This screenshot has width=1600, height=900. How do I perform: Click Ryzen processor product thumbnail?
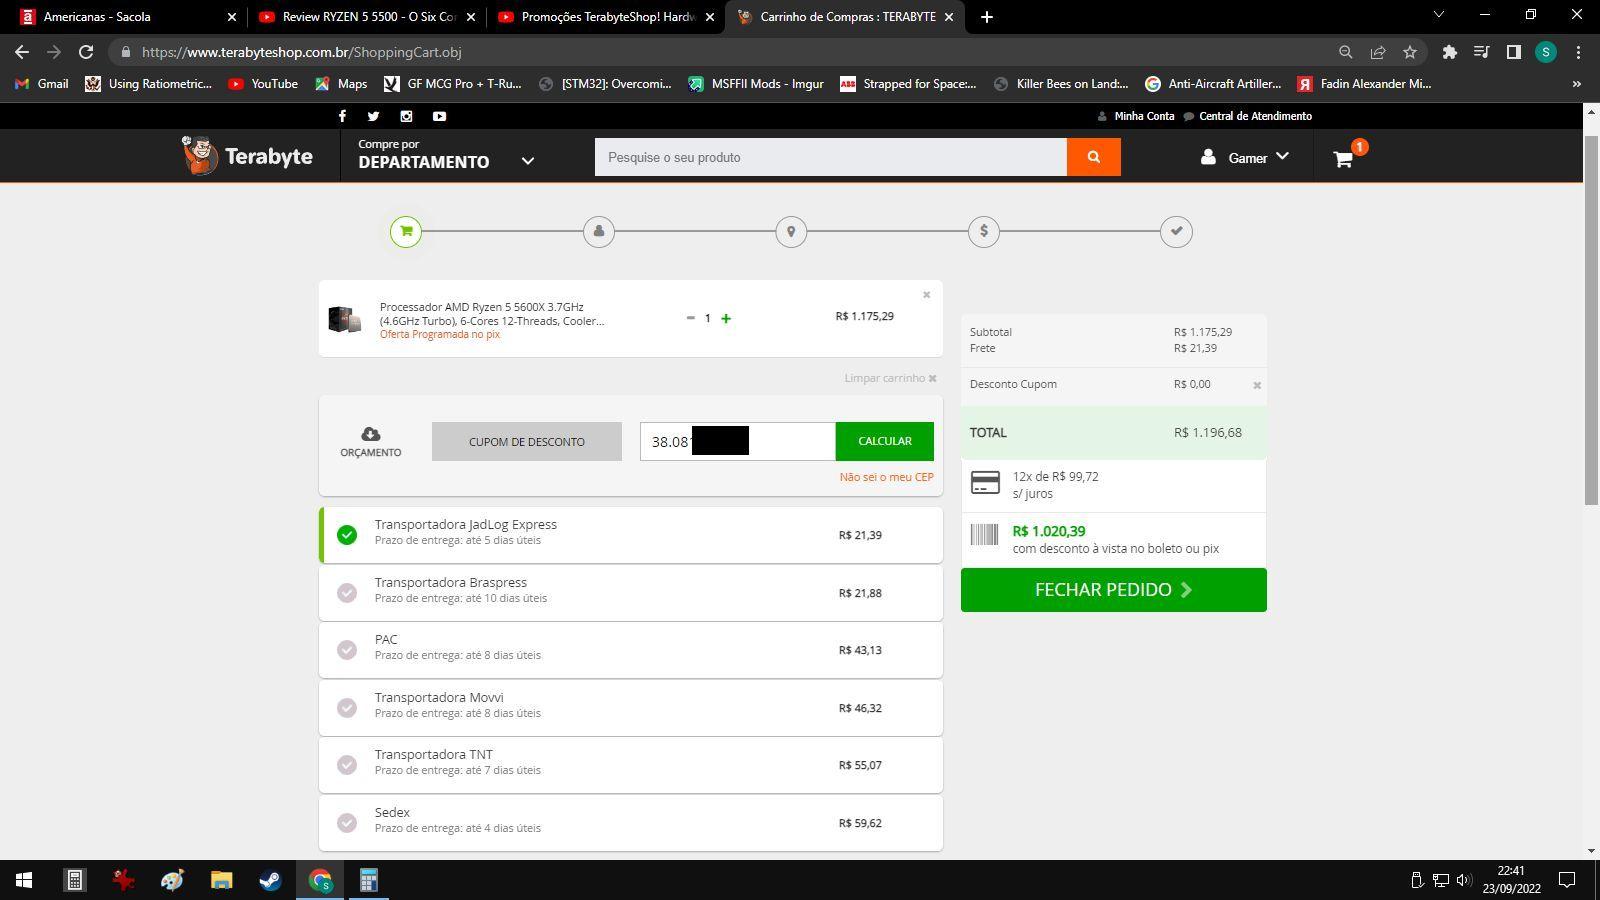pos(345,319)
